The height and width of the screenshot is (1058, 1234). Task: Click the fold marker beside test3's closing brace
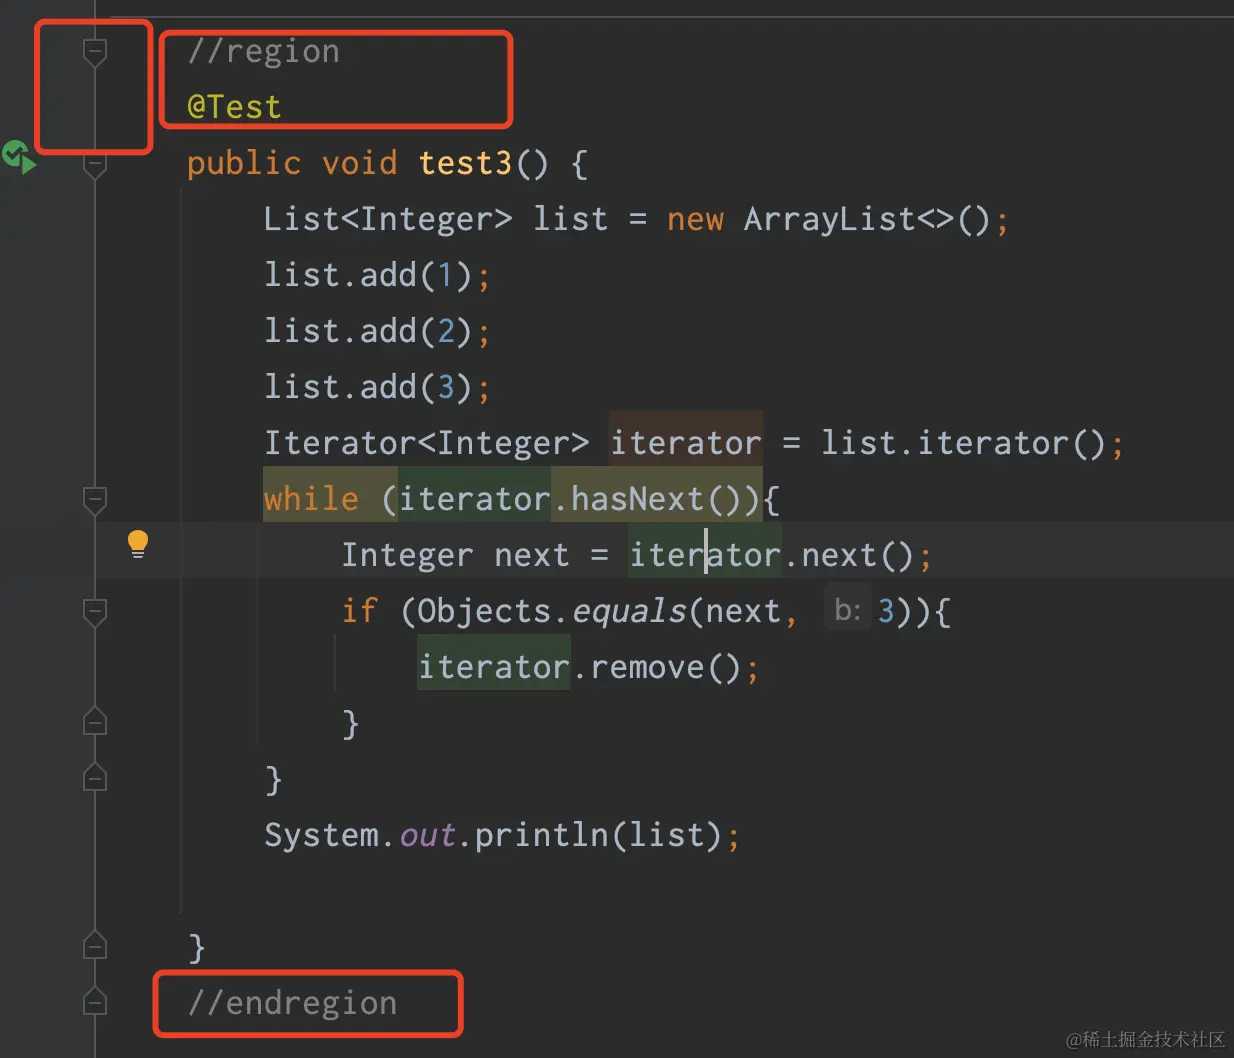point(95,945)
